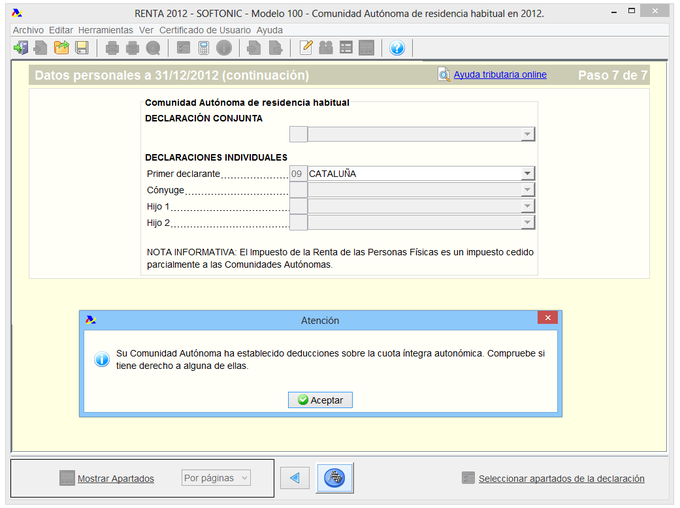The height and width of the screenshot is (508, 680).
Task: Expand the Hijo 2 community dropdown
Action: click(527, 223)
